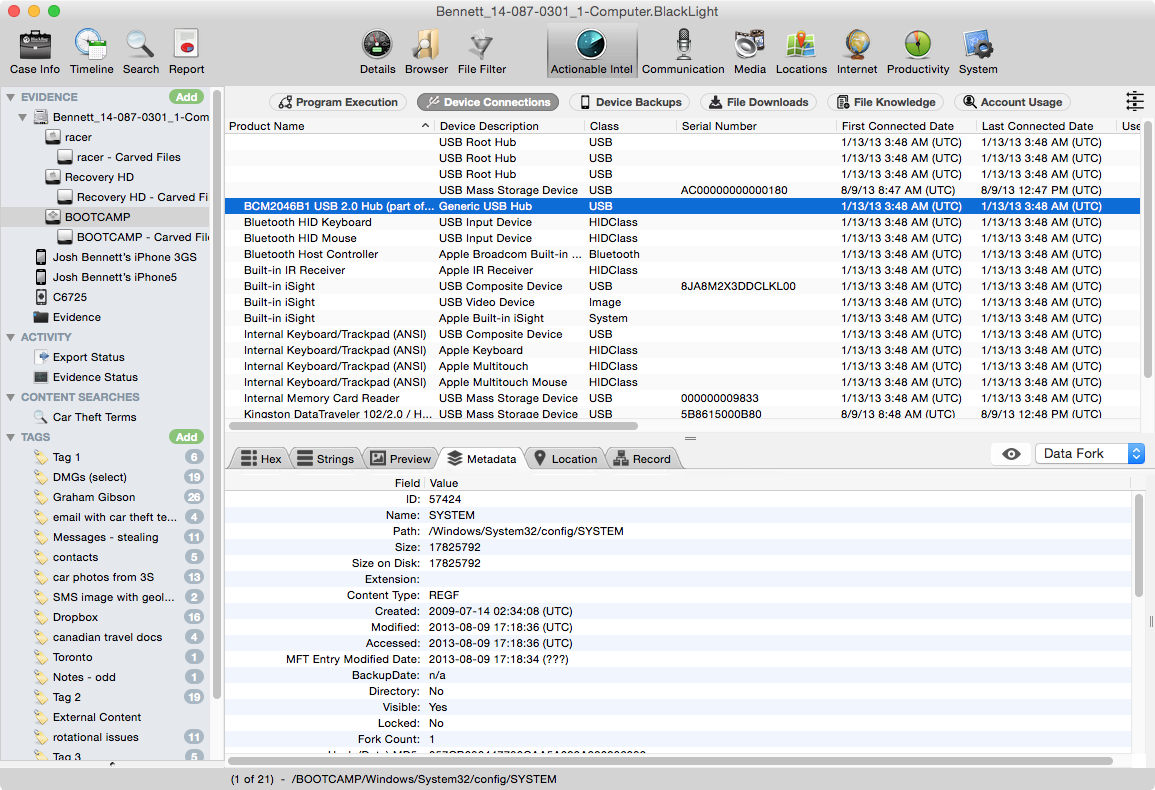1155x790 pixels.
Task: Open the Data Fork dropdown
Action: coord(1089,454)
